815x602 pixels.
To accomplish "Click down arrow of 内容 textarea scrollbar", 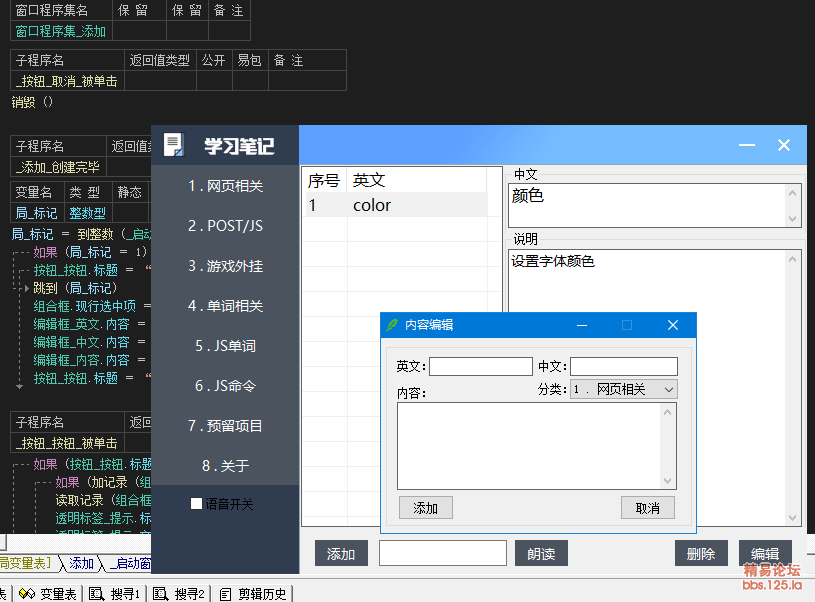I will [x=668, y=481].
